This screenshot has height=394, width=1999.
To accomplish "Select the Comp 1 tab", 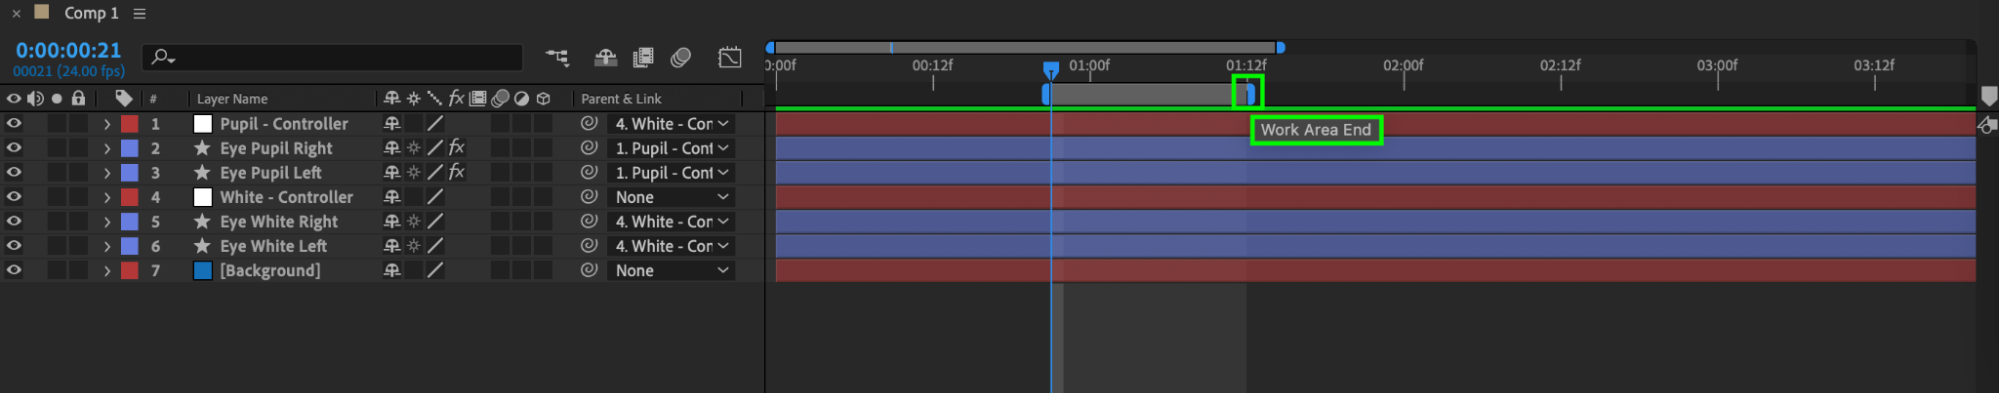I will coord(91,13).
